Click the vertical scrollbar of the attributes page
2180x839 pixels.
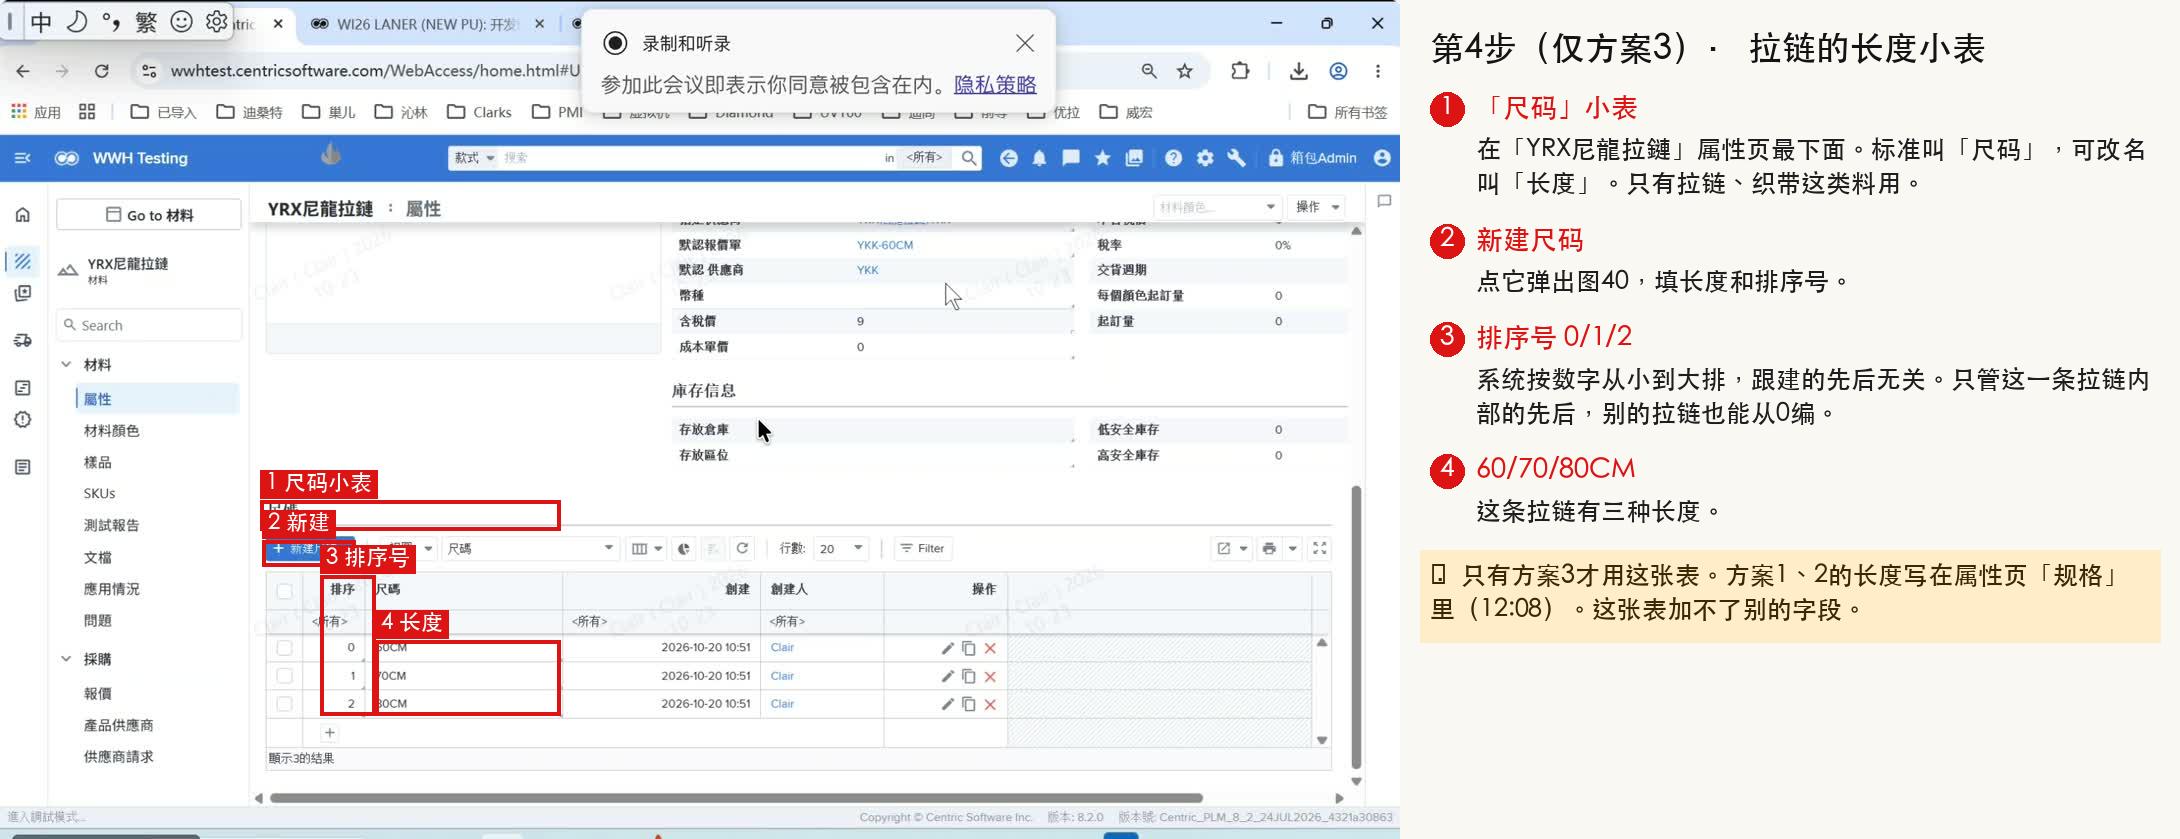tap(1356, 627)
